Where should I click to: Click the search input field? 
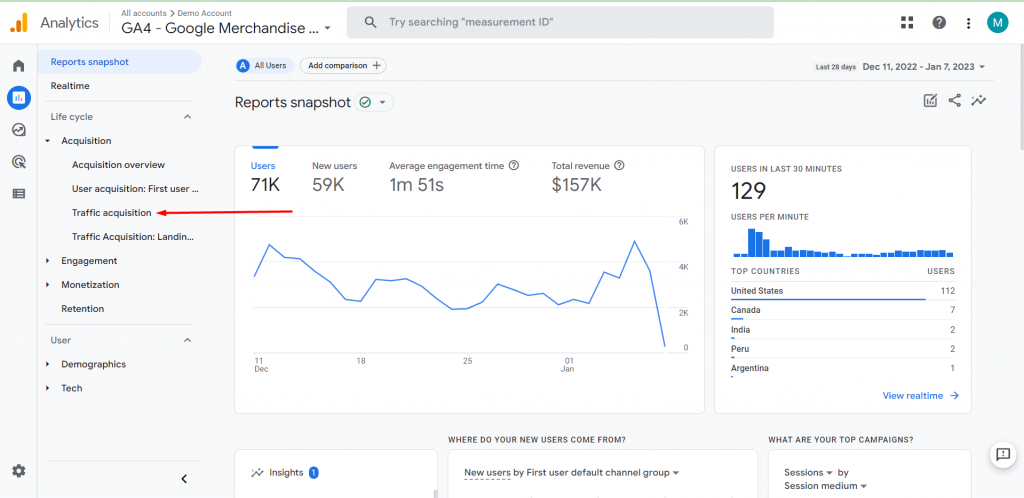(560, 22)
